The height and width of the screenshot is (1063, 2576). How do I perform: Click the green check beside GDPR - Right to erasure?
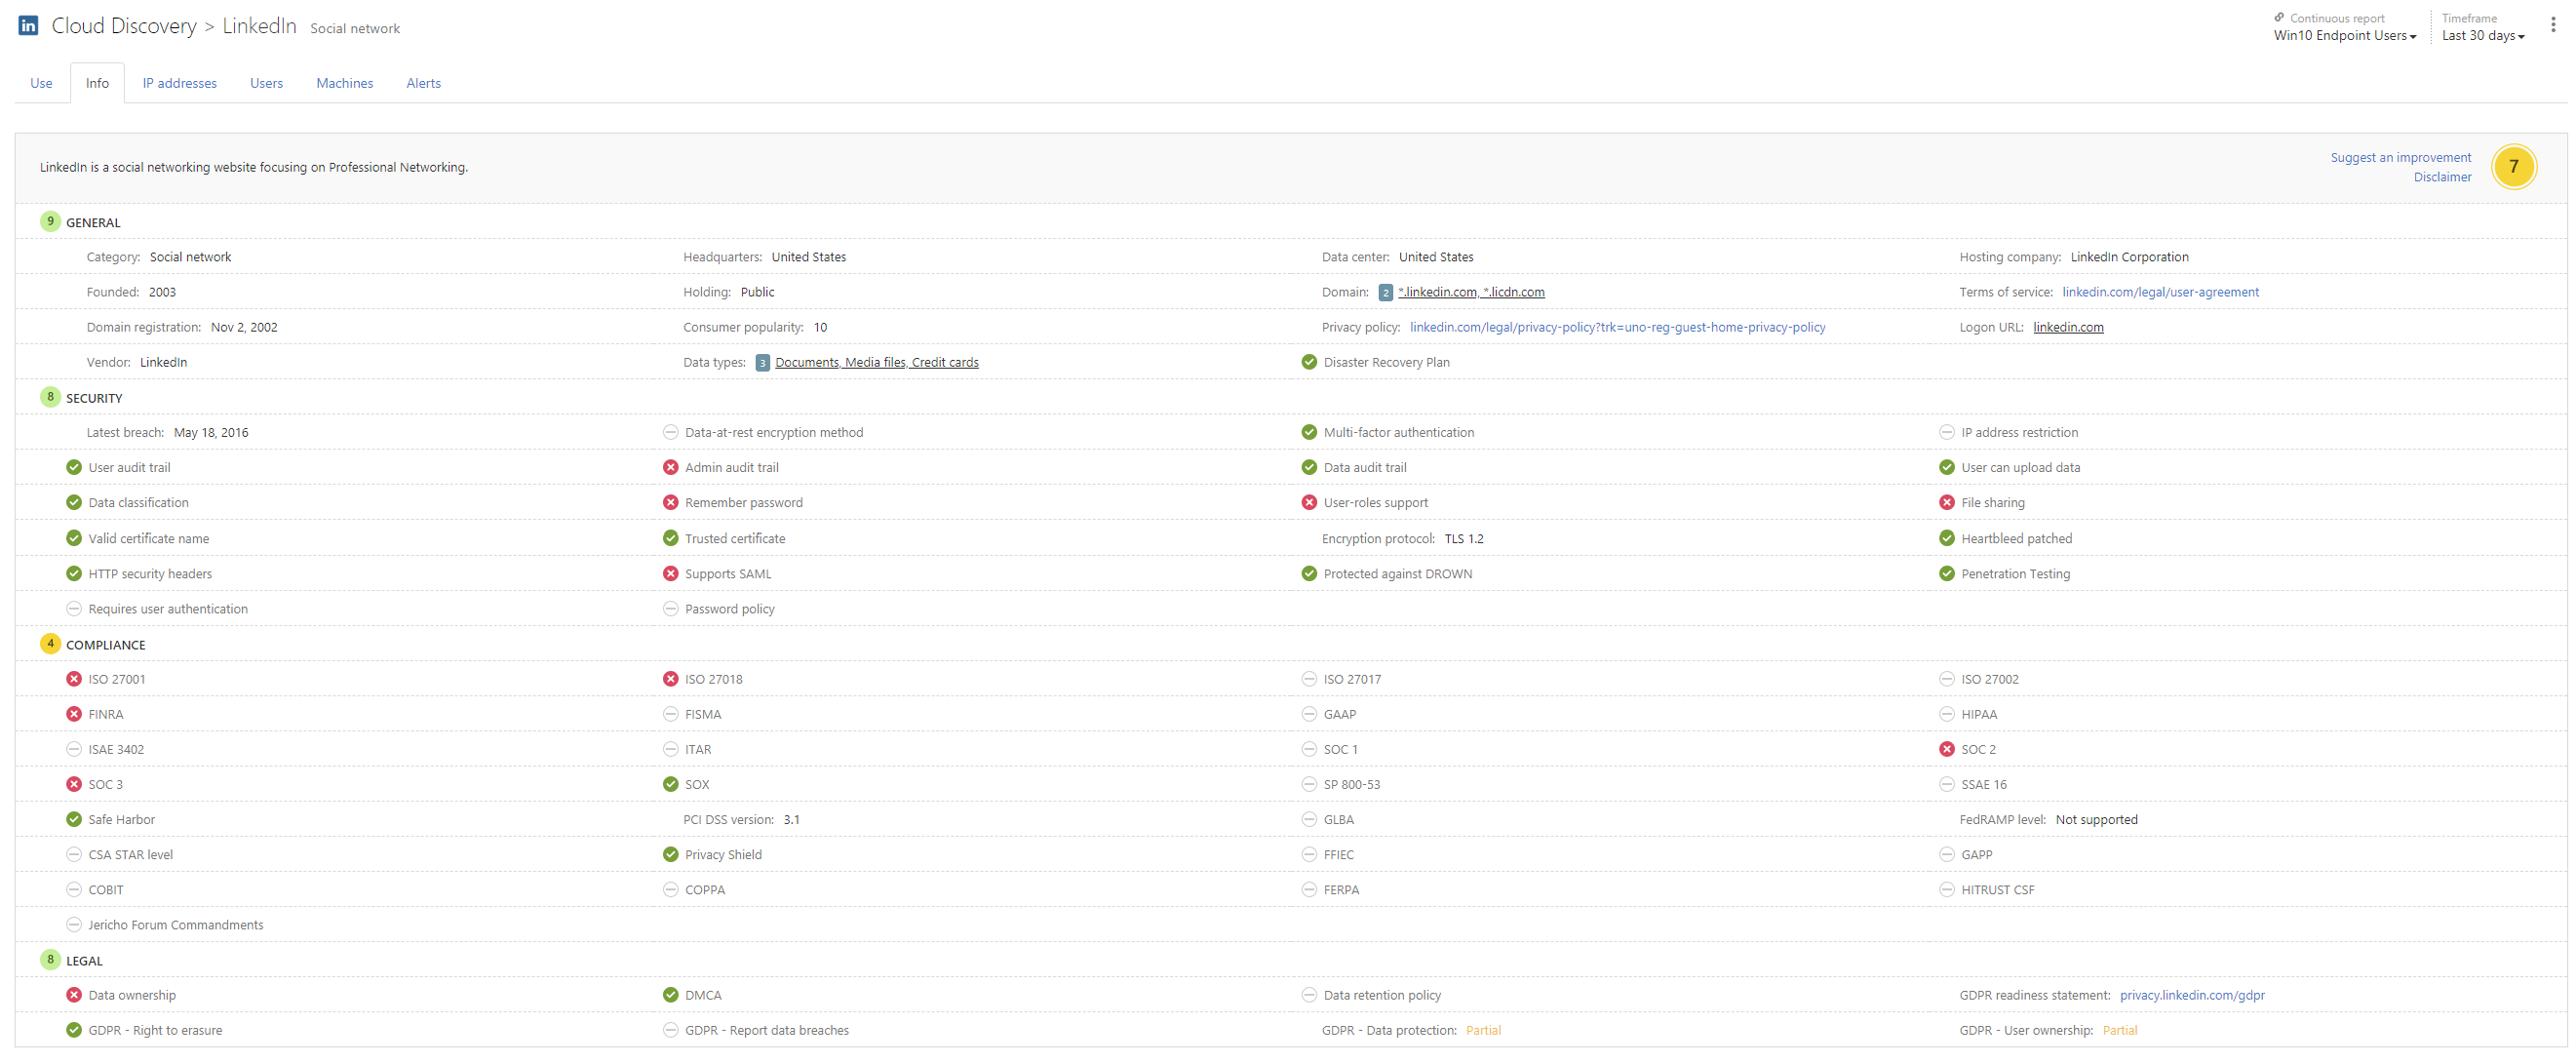[x=73, y=1030]
